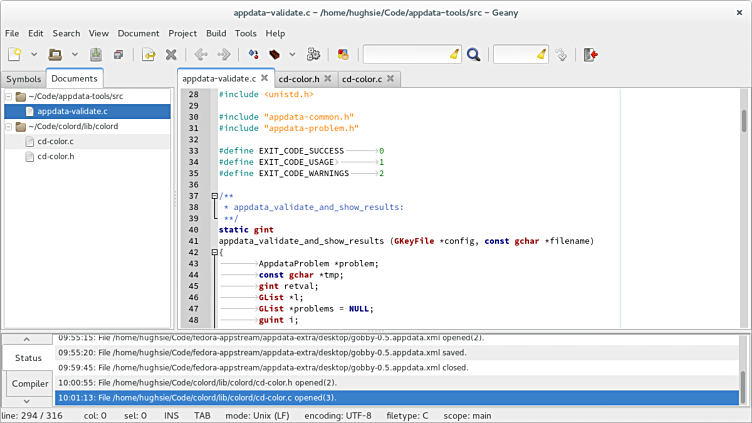Open the Build toolbar dropdown arrow
The image size is (752, 423).
point(292,54)
